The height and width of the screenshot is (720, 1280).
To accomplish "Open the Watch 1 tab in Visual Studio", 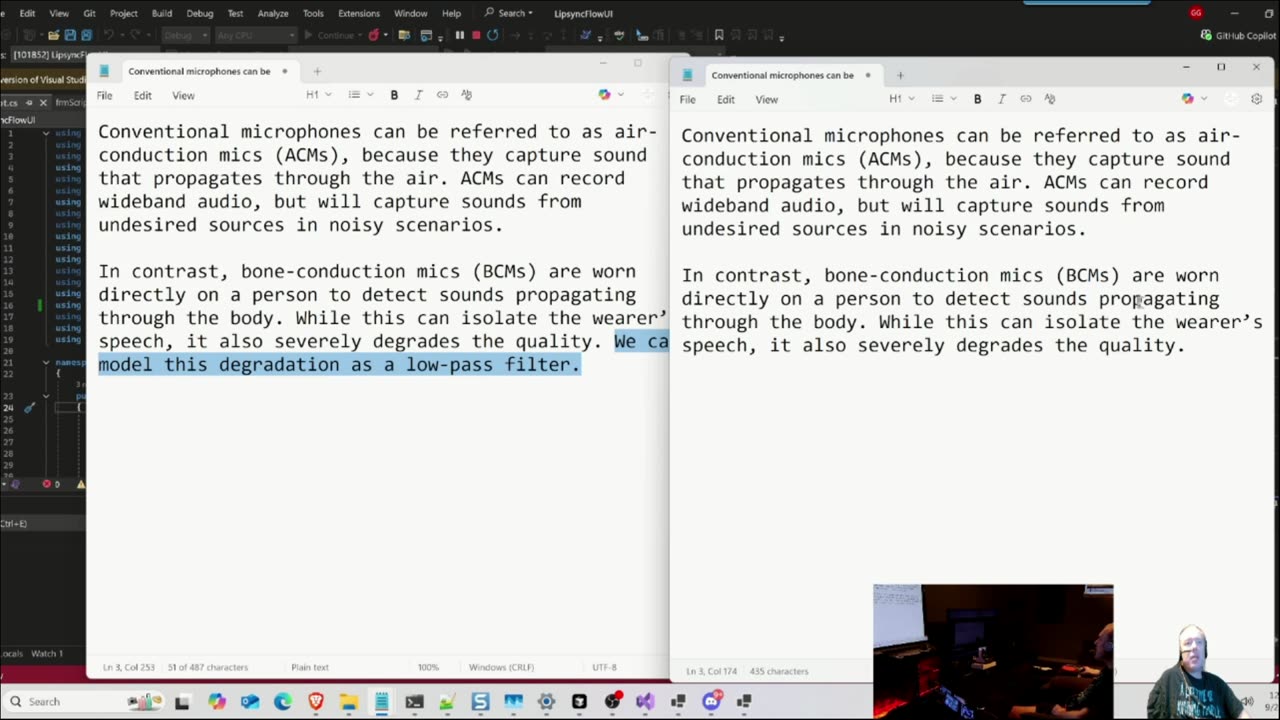I will (x=46, y=654).
